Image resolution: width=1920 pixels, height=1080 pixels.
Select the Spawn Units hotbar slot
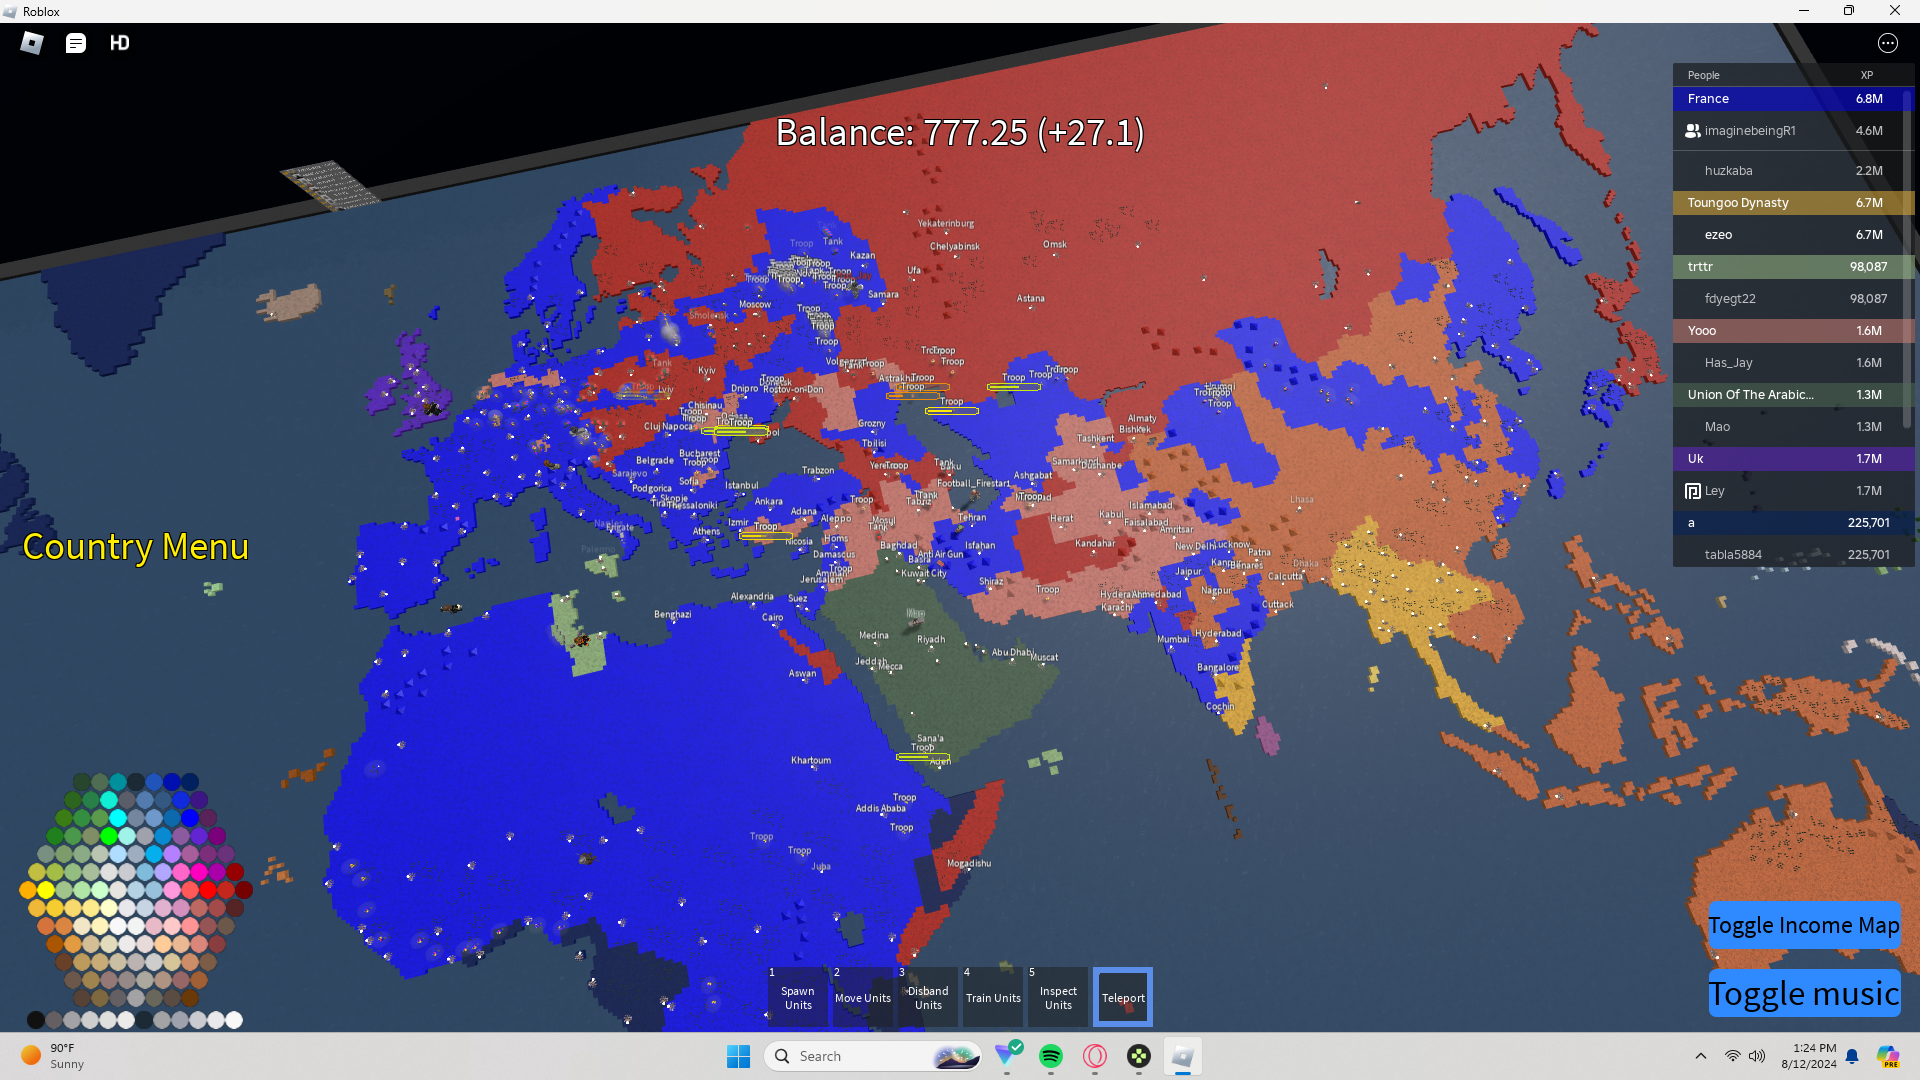(797, 997)
